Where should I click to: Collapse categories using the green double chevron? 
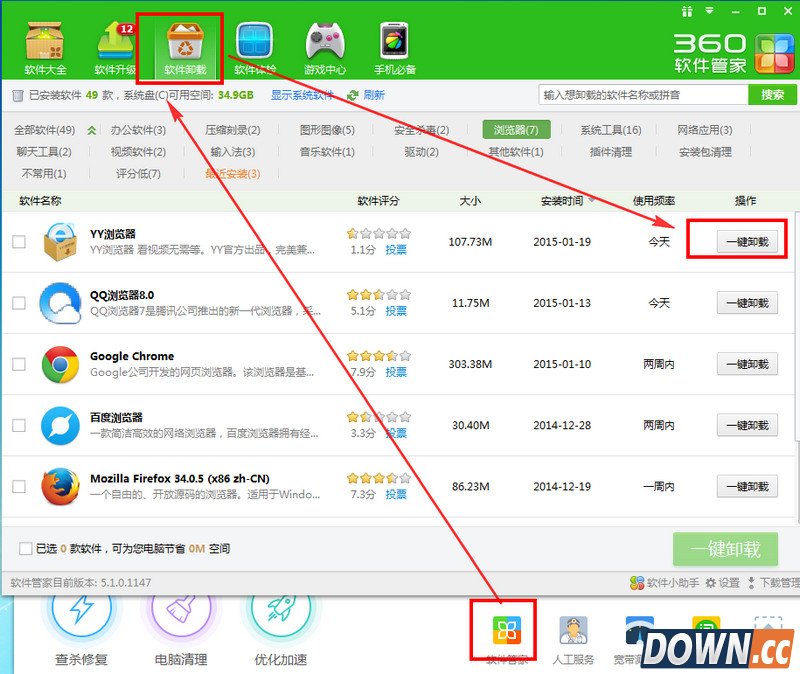[92, 130]
